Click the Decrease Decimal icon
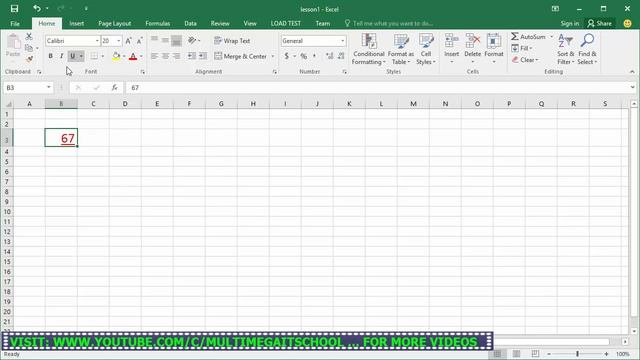The image size is (640, 360). [x=341, y=56]
